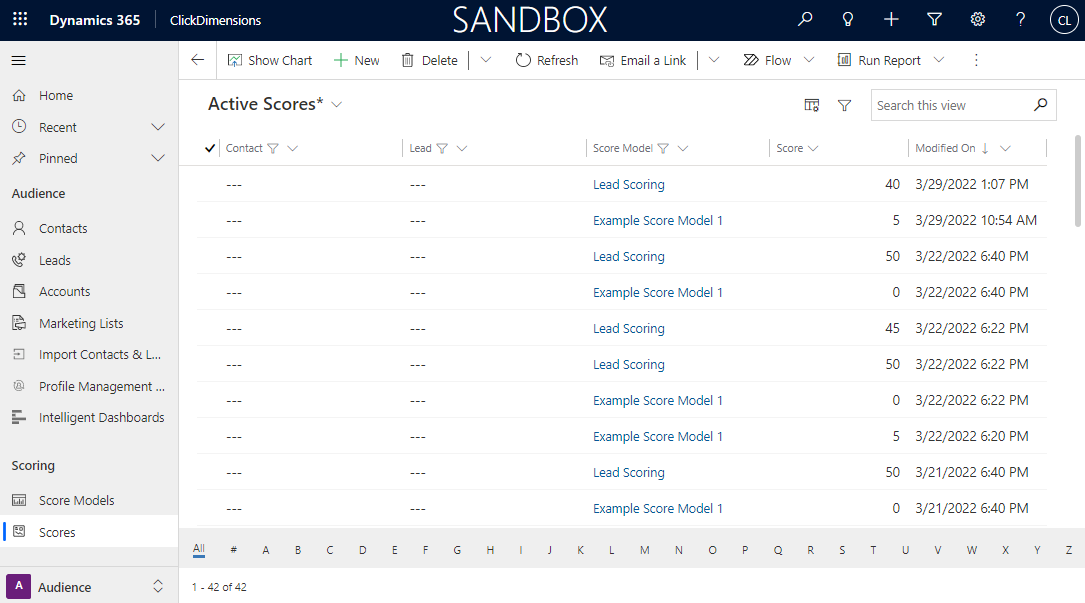The image size is (1085, 603).
Task: Open the assistant lightbulb icon
Action: click(x=848, y=19)
